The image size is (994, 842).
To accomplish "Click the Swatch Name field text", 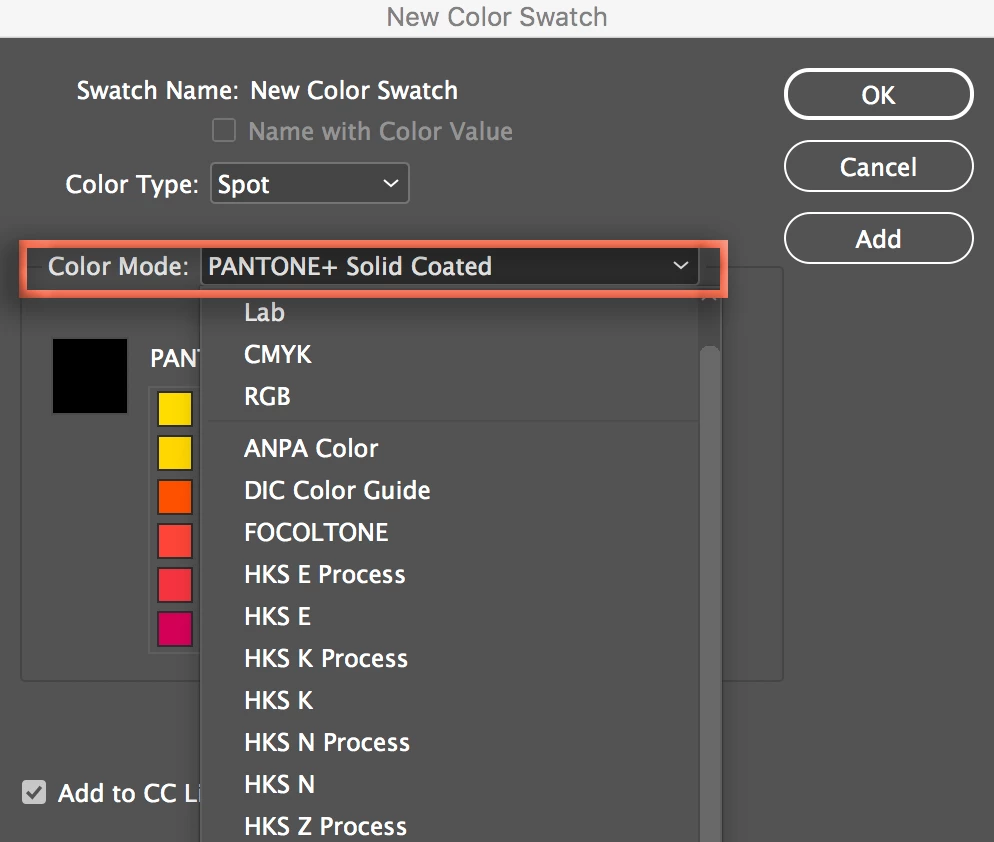I will point(354,91).
